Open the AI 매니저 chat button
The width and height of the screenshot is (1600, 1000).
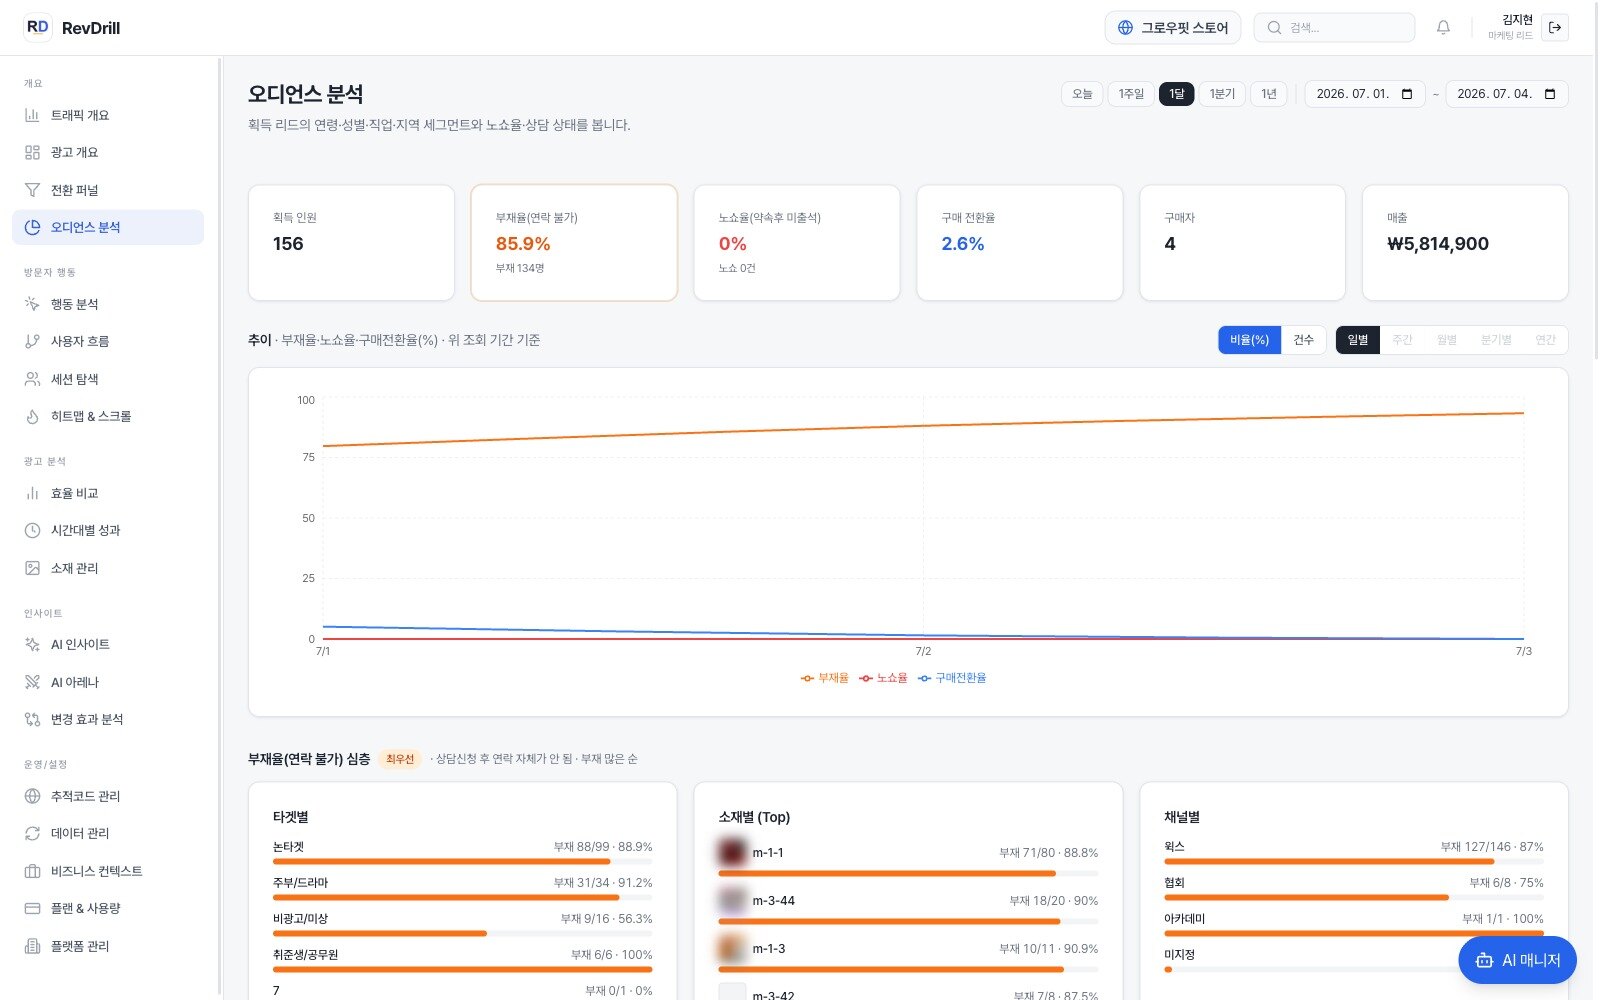(1517, 960)
